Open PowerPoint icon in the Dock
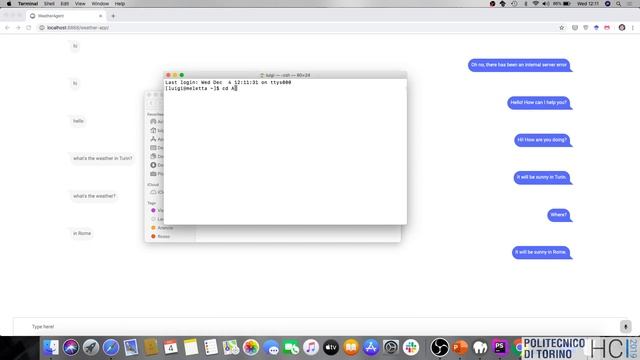Image resolution: width=640 pixels, height=360 pixels. (460, 347)
